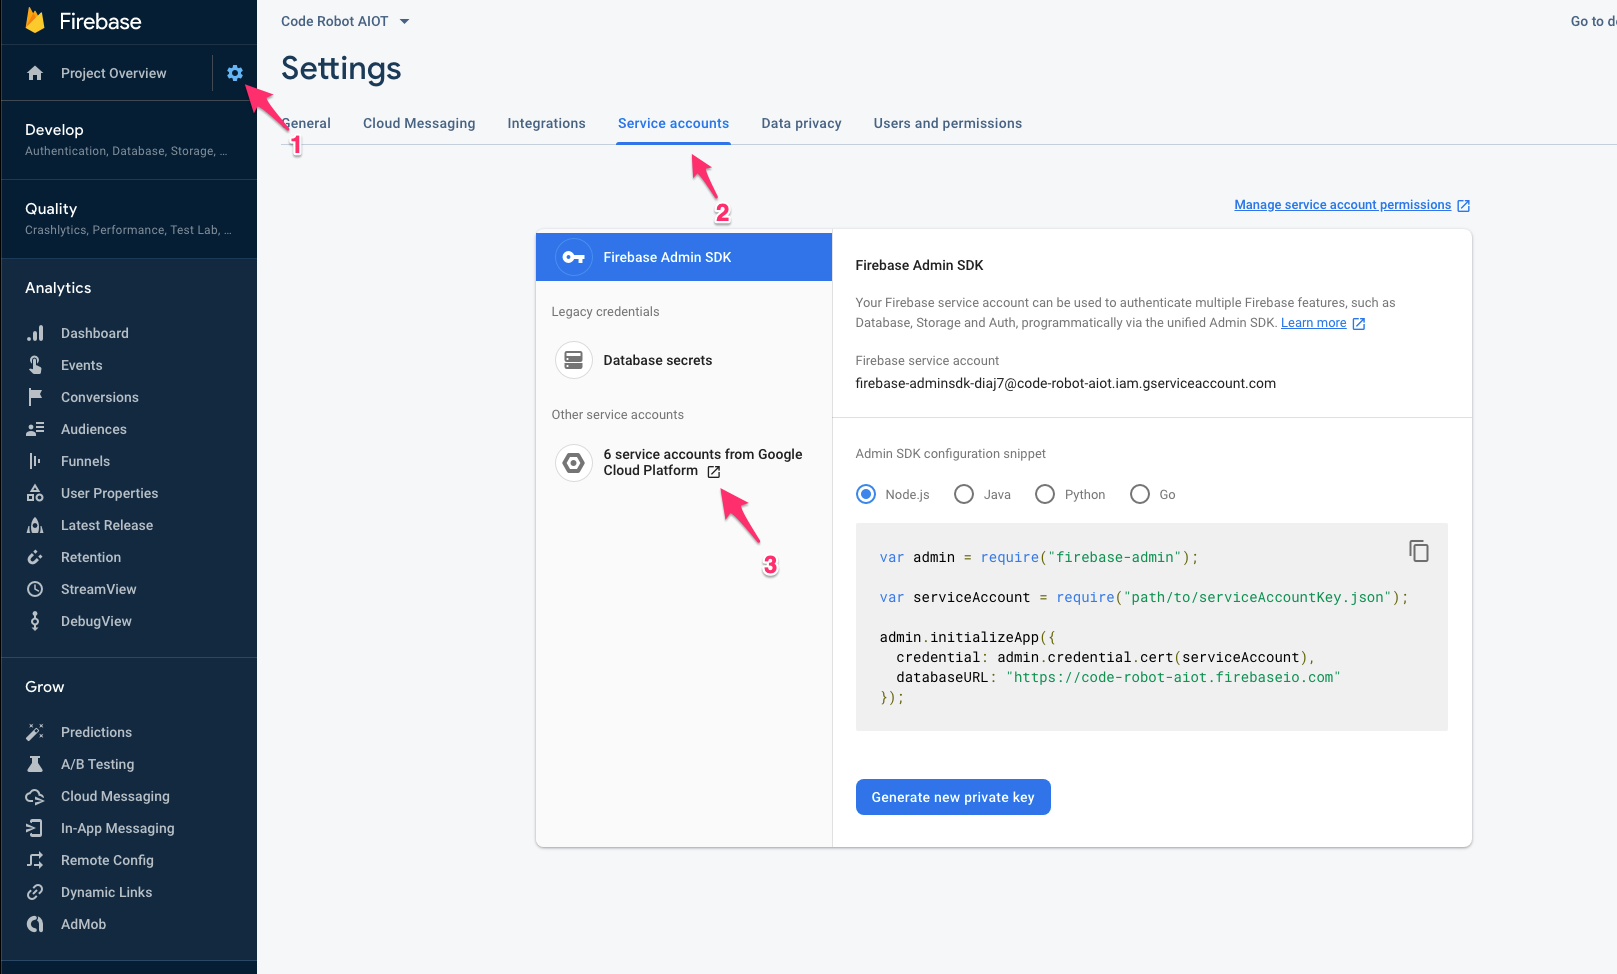Open the Predictions page
This screenshot has width=1617, height=974.
pyautogui.click(x=96, y=732)
